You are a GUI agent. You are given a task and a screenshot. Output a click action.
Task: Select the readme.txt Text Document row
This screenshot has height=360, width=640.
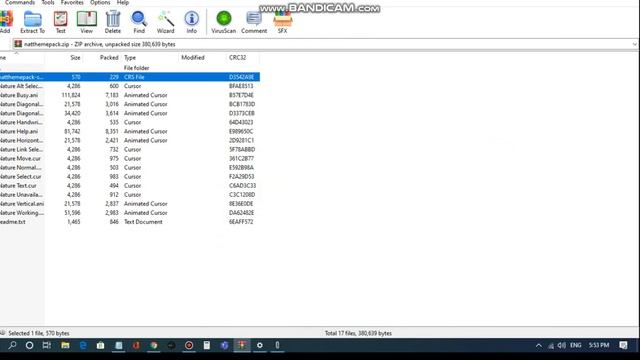(130, 222)
